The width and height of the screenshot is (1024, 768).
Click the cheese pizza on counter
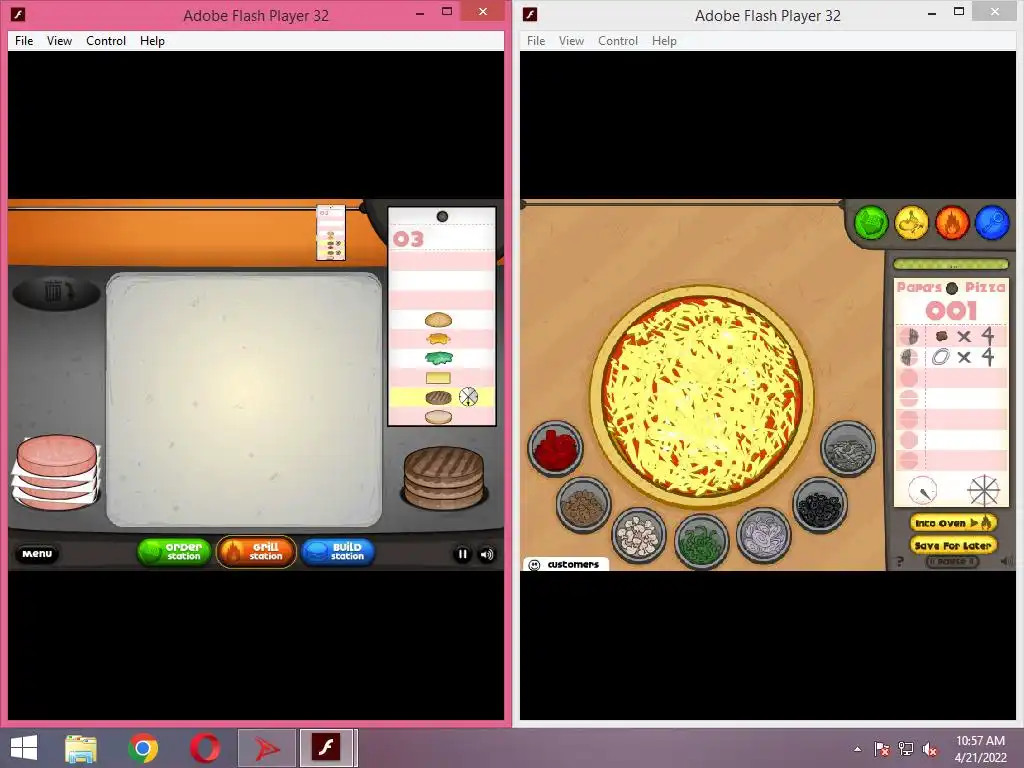click(701, 396)
